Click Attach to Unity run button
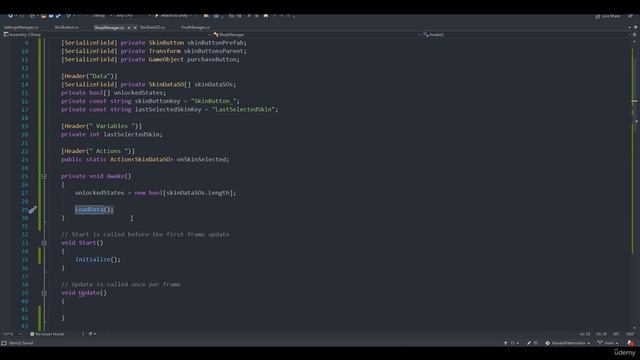This screenshot has width=640, height=360. [x=173, y=16]
